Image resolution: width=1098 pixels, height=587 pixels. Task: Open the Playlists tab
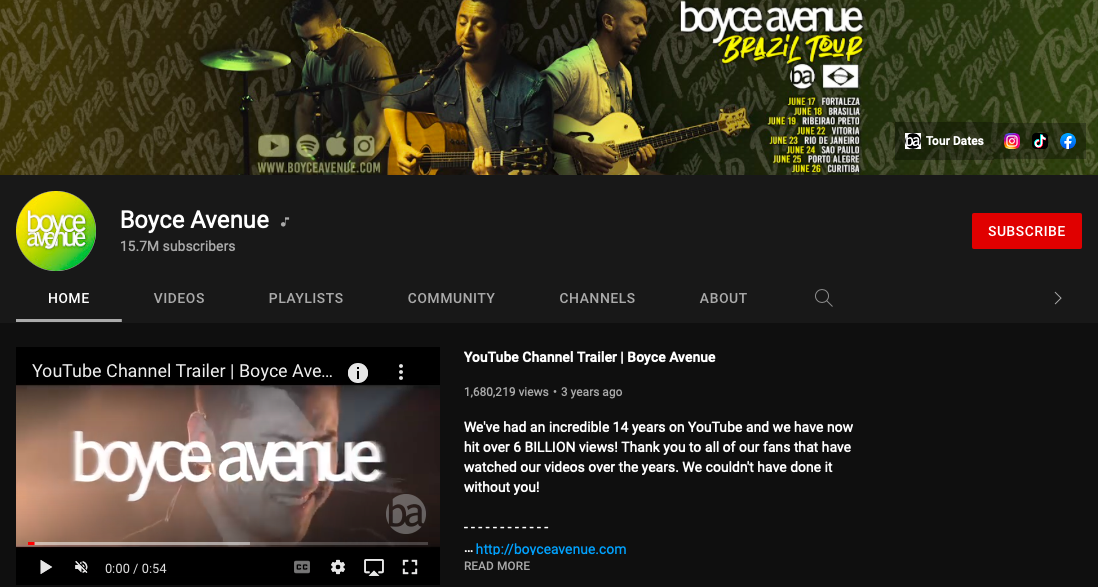(306, 298)
